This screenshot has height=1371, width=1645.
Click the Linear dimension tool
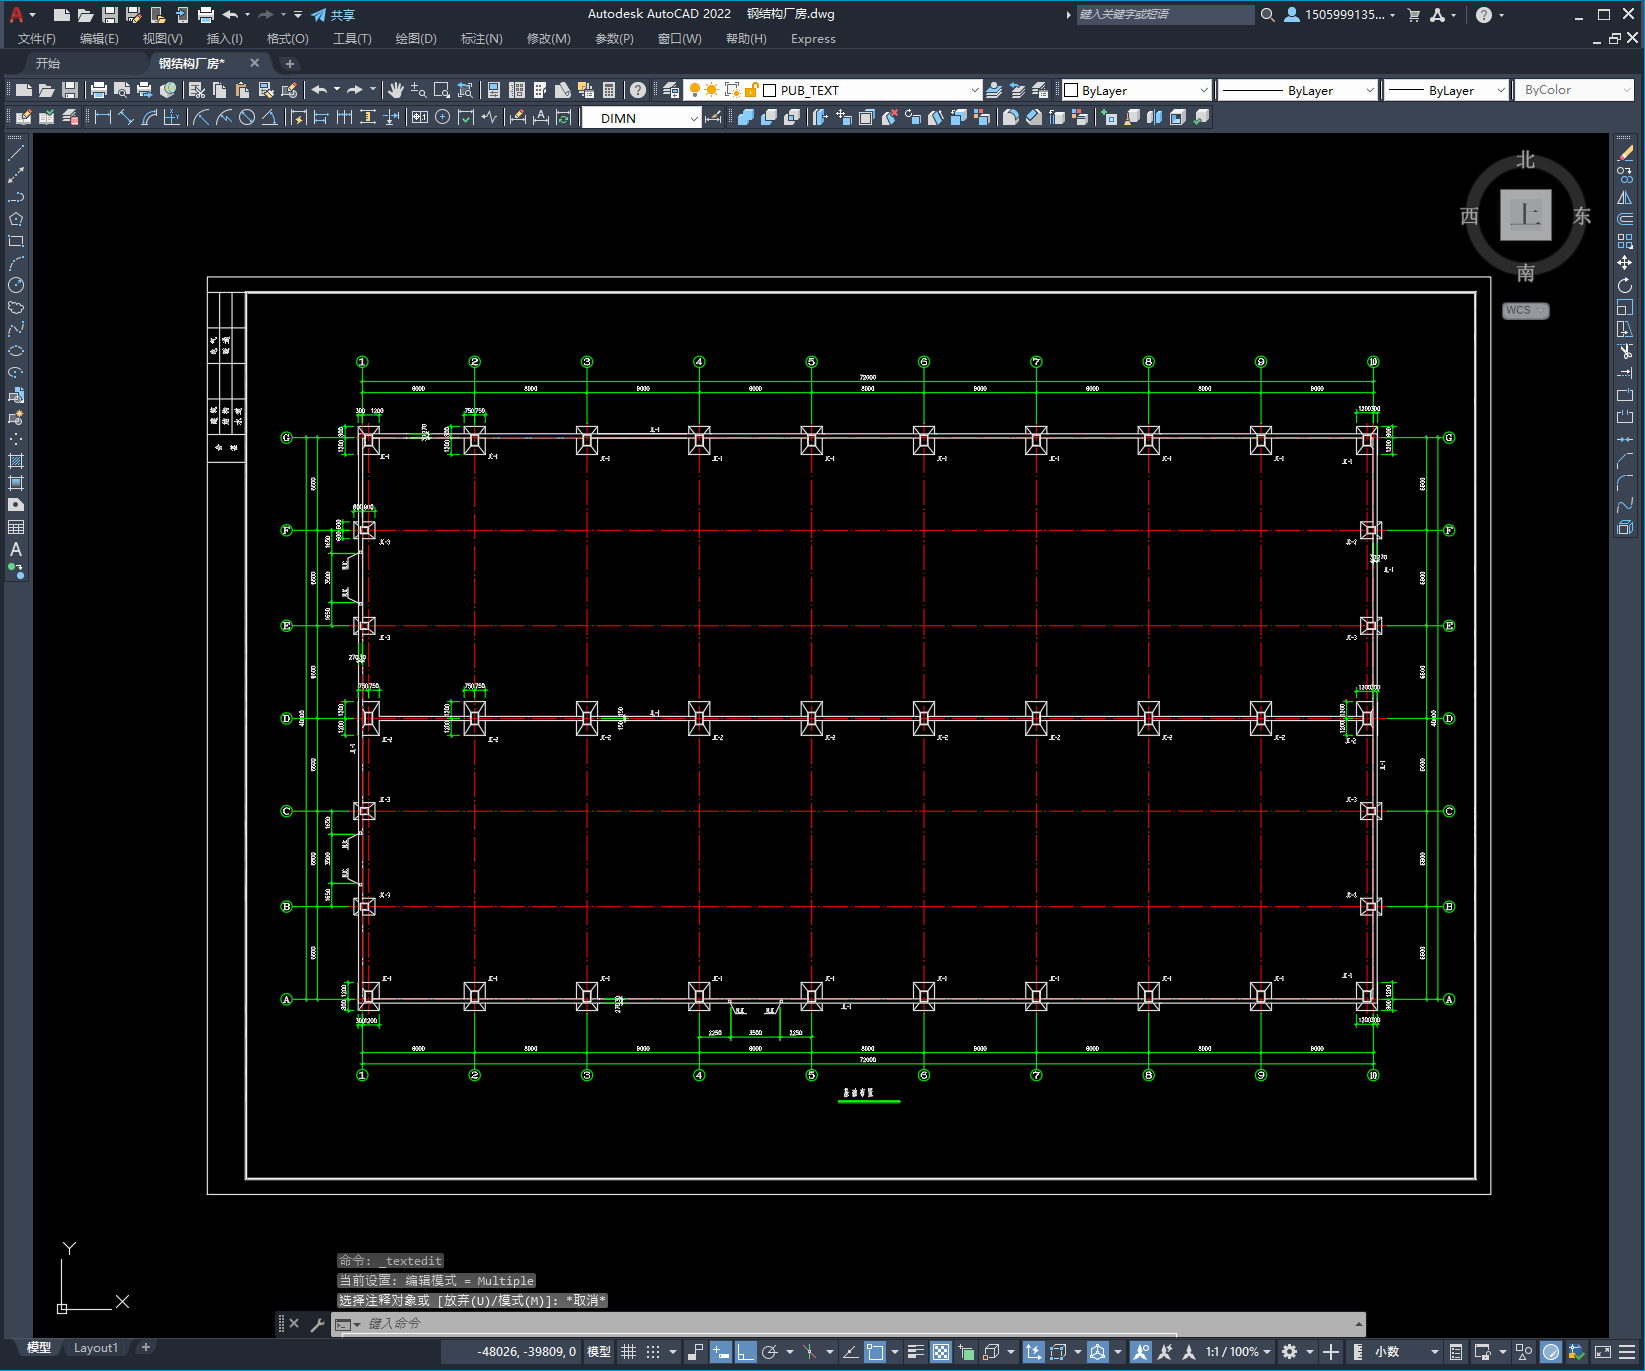102,117
